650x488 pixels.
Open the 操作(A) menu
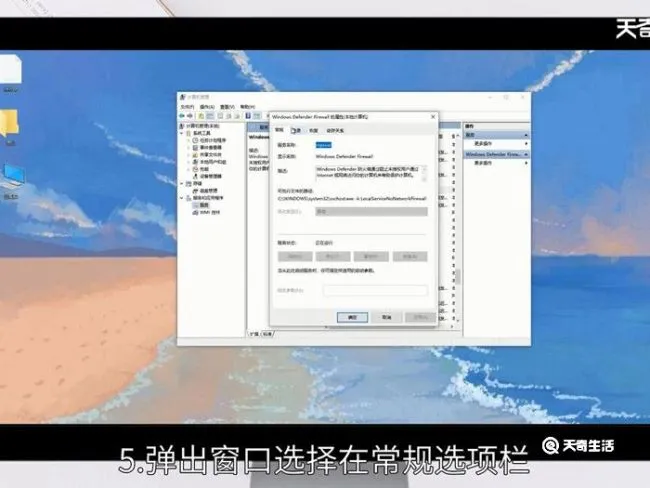(207, 107)
